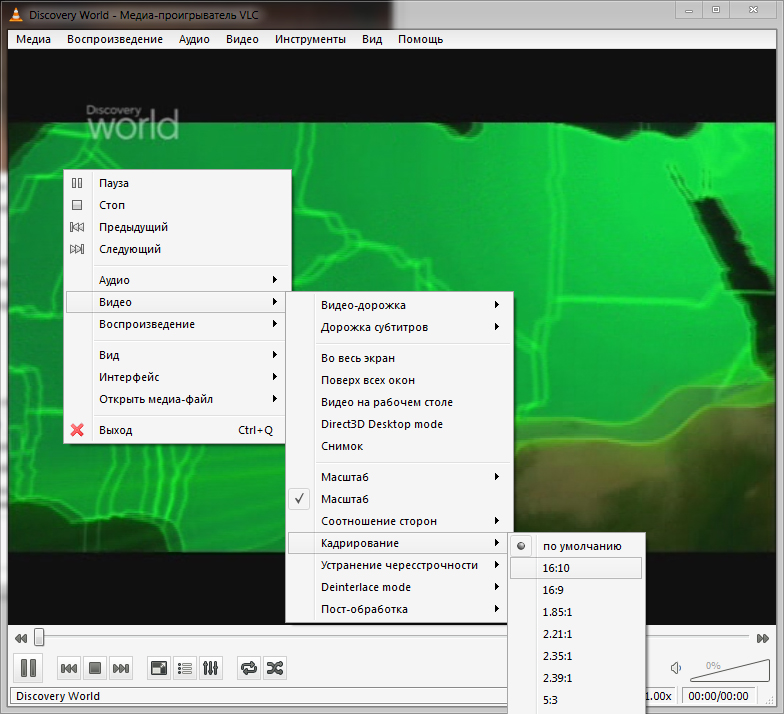The image size is (784, 714).
Task: Choose the 2.39:1 crop ratio
Action: pos(576,678)
